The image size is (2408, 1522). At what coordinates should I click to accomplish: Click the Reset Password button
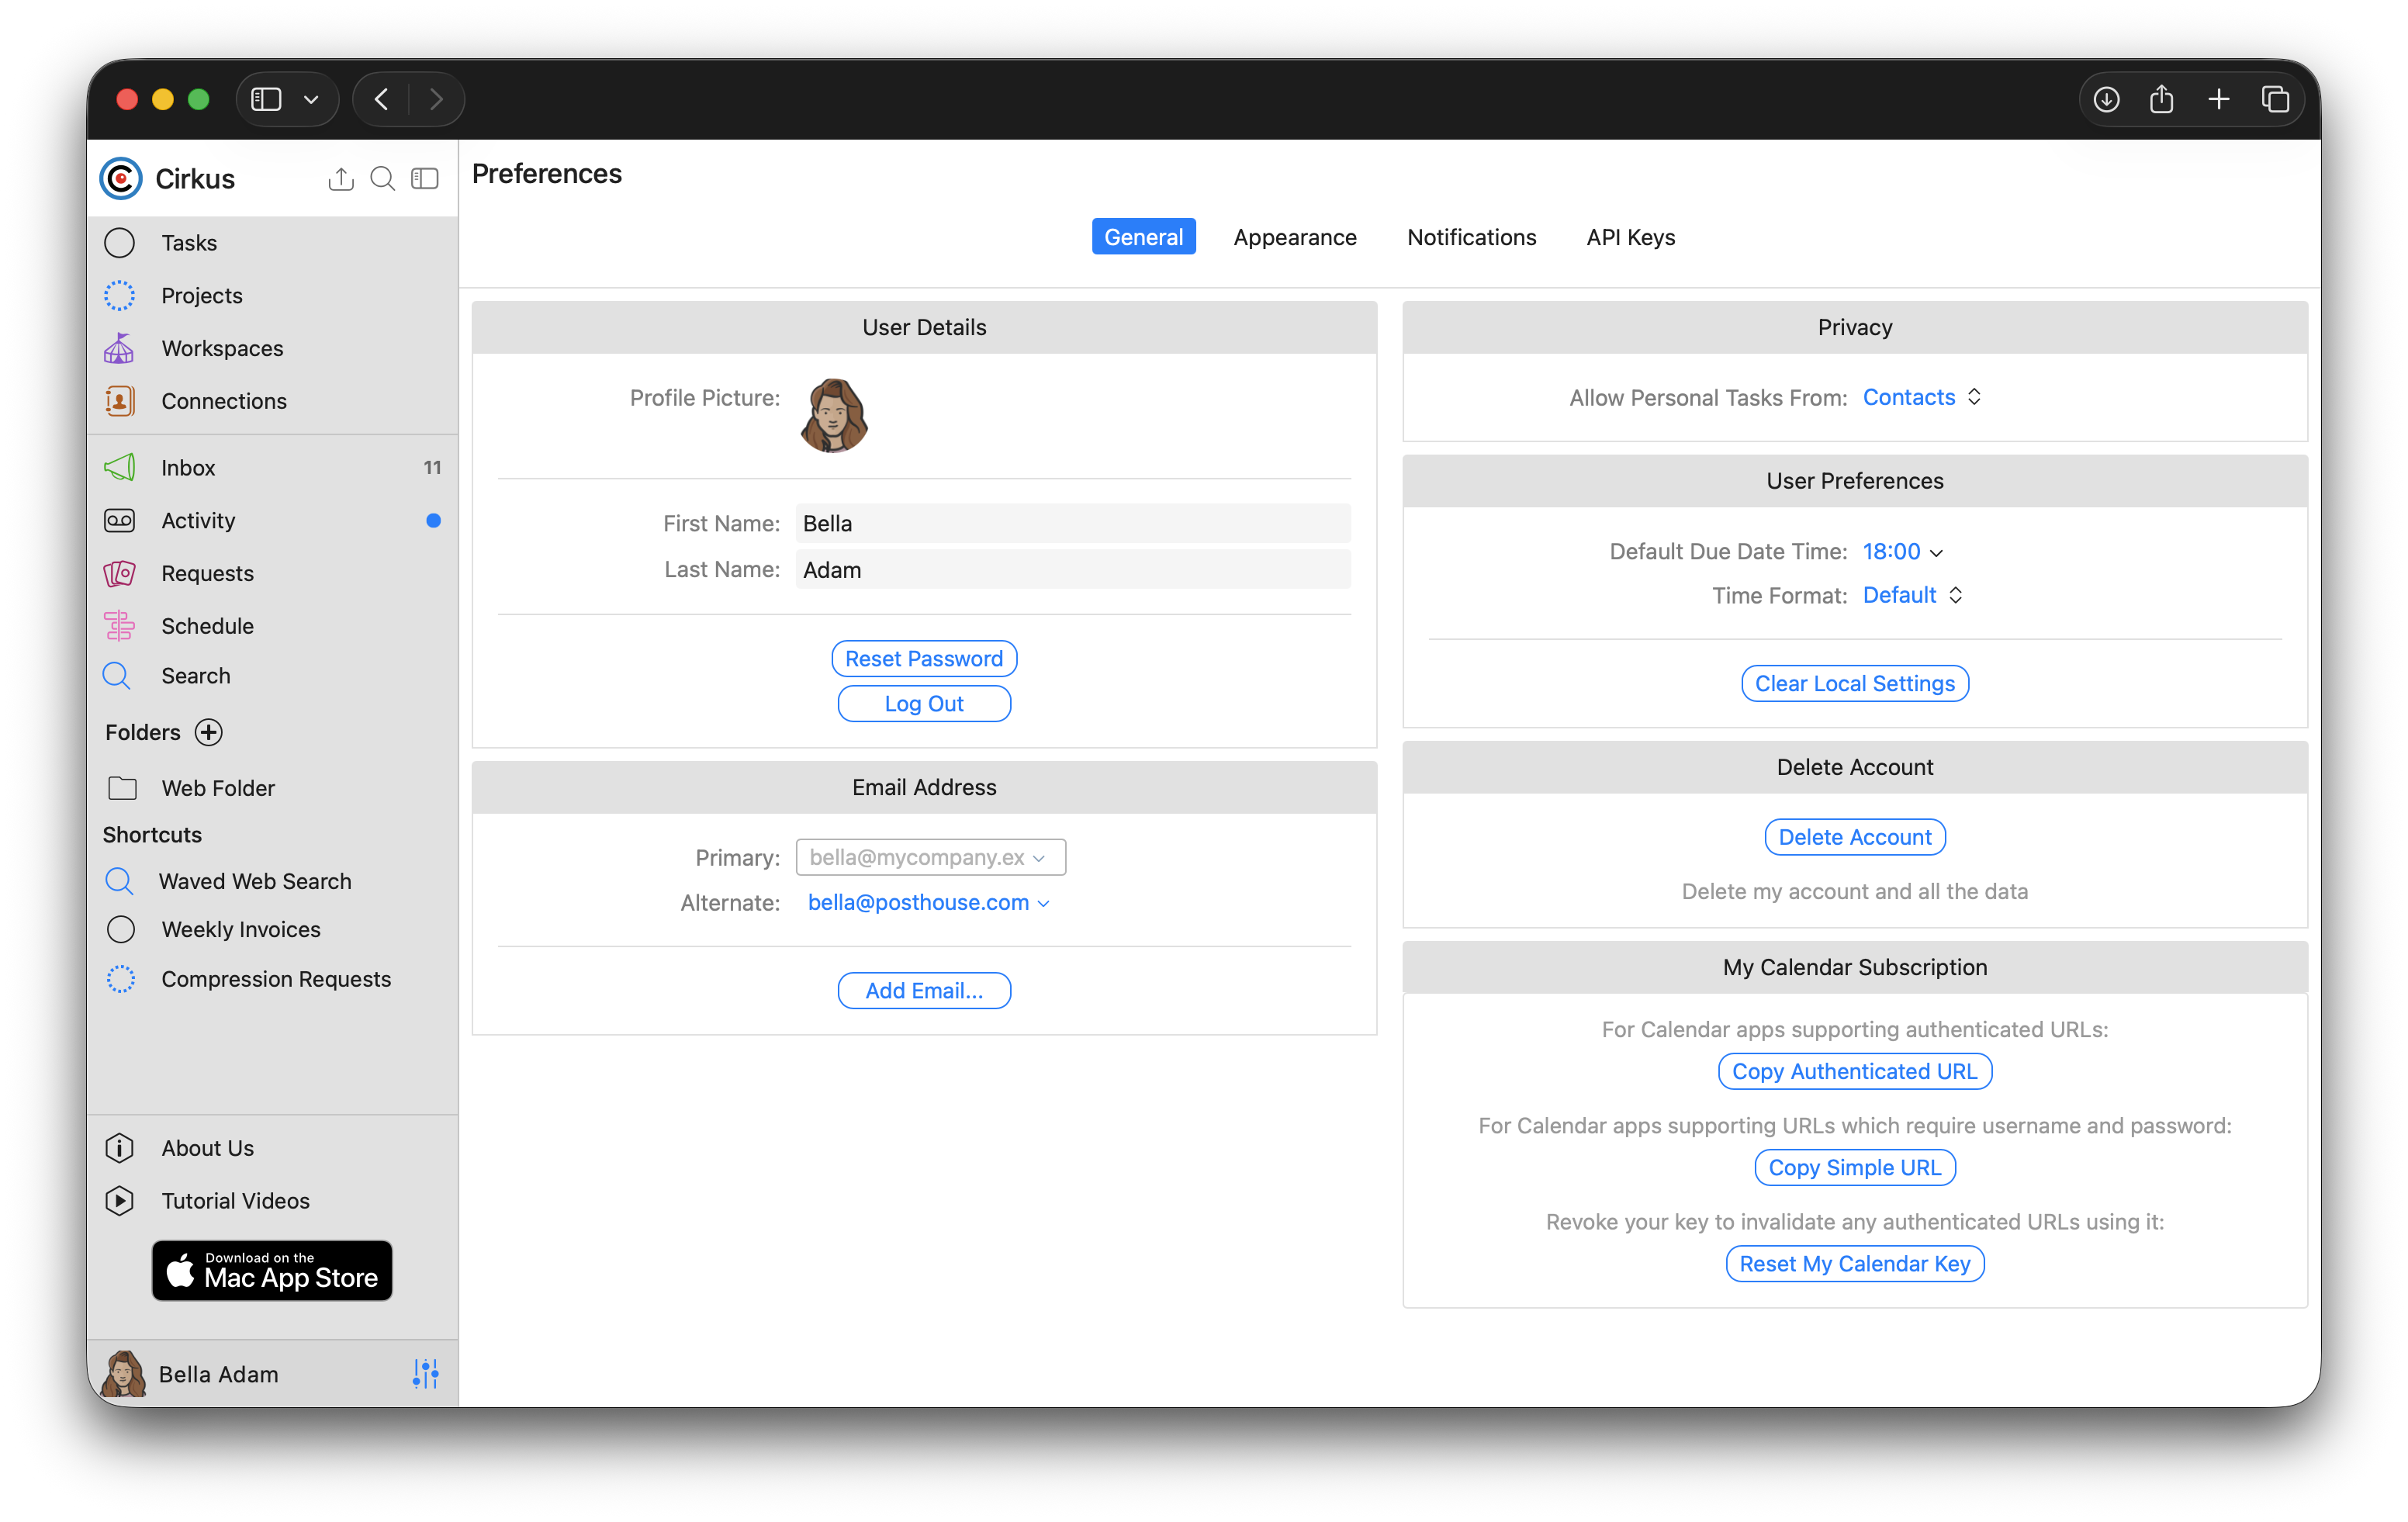923,658
